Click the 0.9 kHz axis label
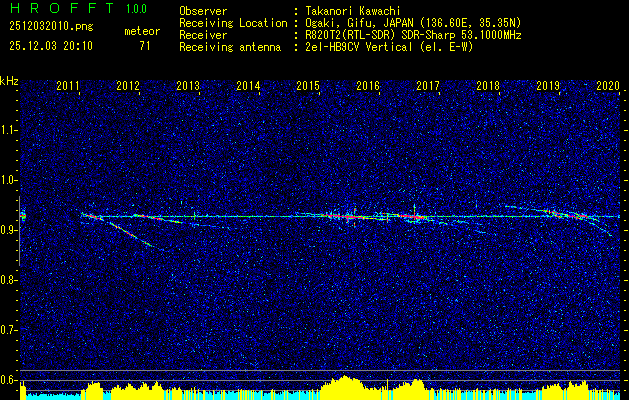 coord(9,230)
